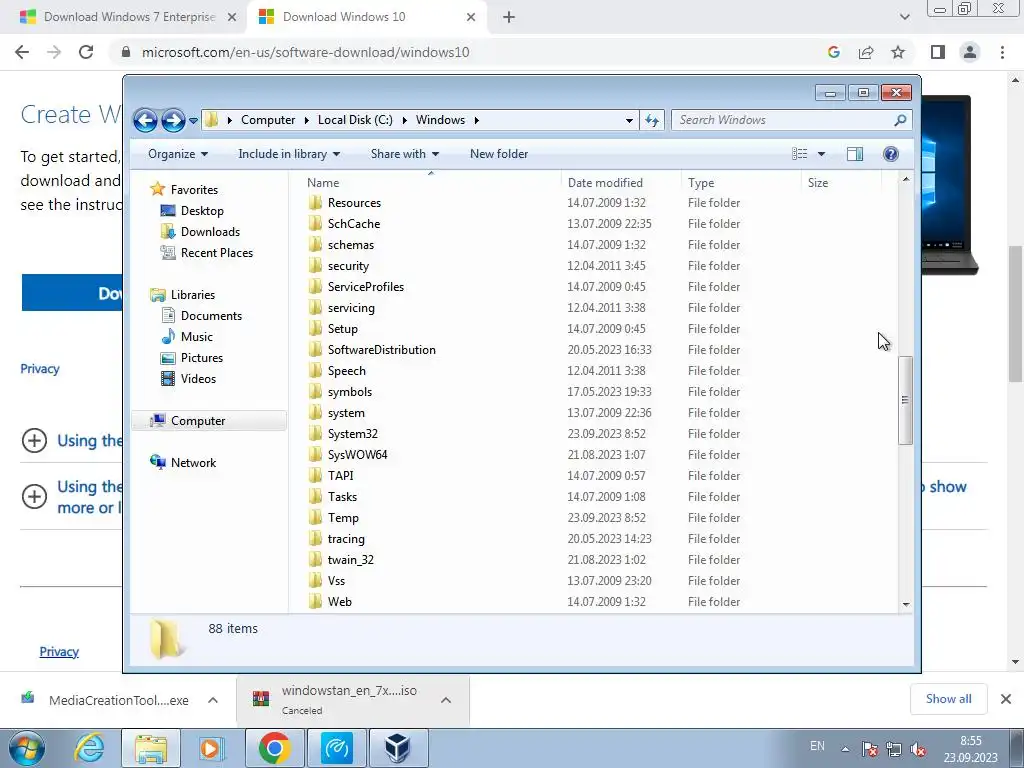
Task: Click Explorer's vertical scrollbar thumb
Action: click(905, 400)
